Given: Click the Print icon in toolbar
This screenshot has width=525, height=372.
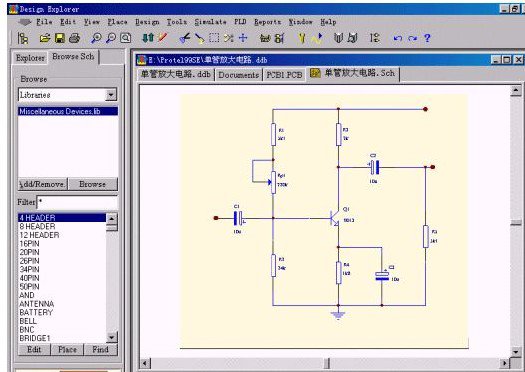Looking at the screenshot, I should 74,38.
